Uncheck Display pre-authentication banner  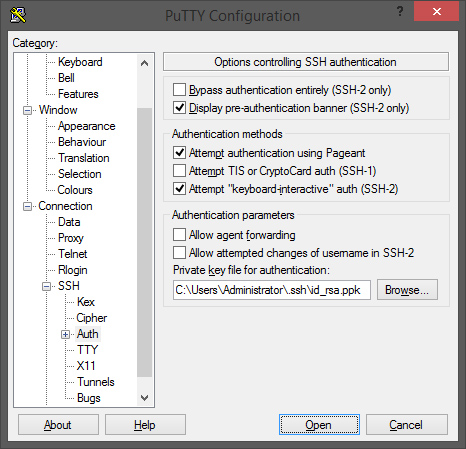coord(179,108)
